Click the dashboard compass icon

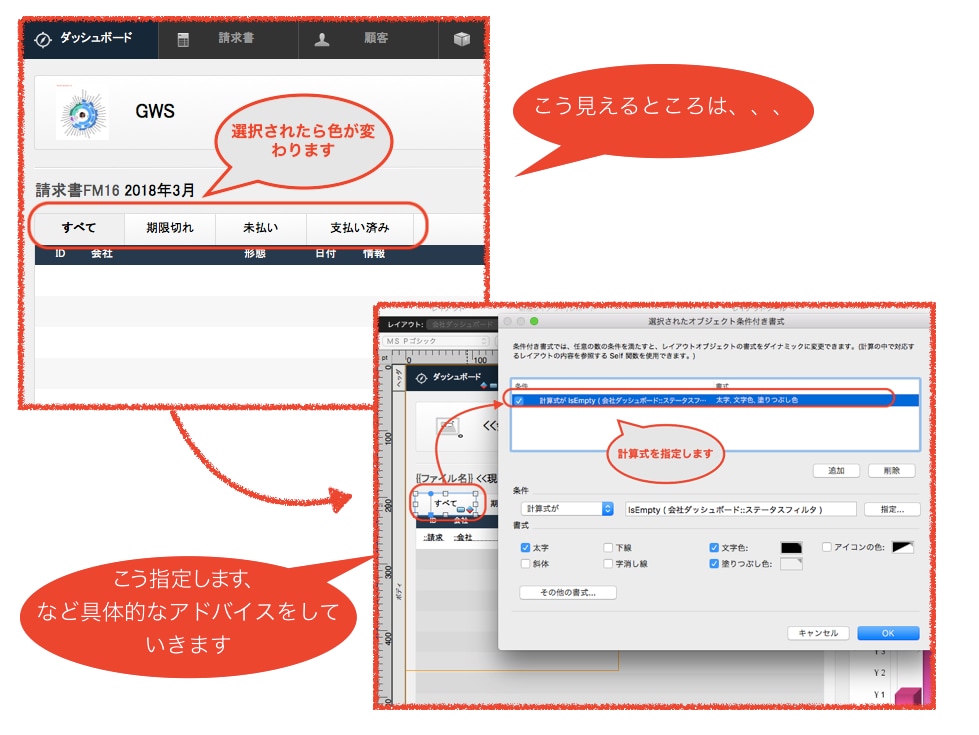pyautogui.click(x=42, y=39)
